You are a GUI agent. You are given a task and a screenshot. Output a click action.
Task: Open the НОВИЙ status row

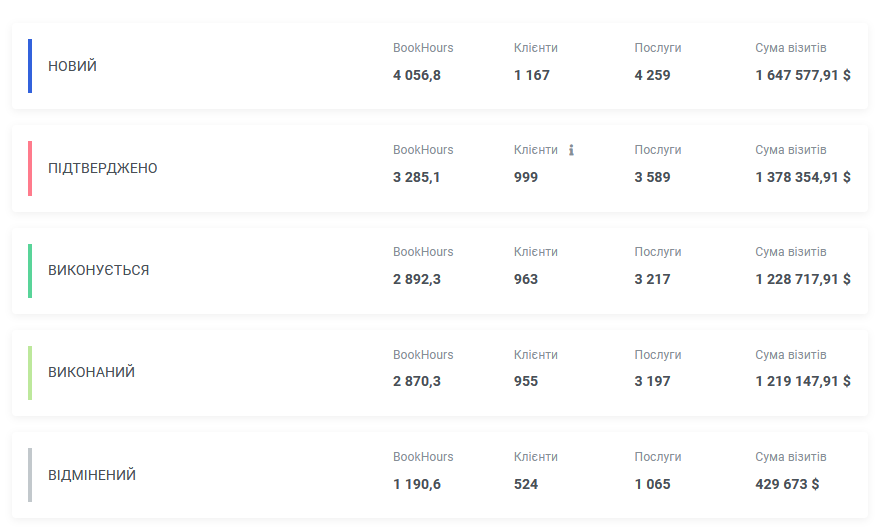[440, 66]
